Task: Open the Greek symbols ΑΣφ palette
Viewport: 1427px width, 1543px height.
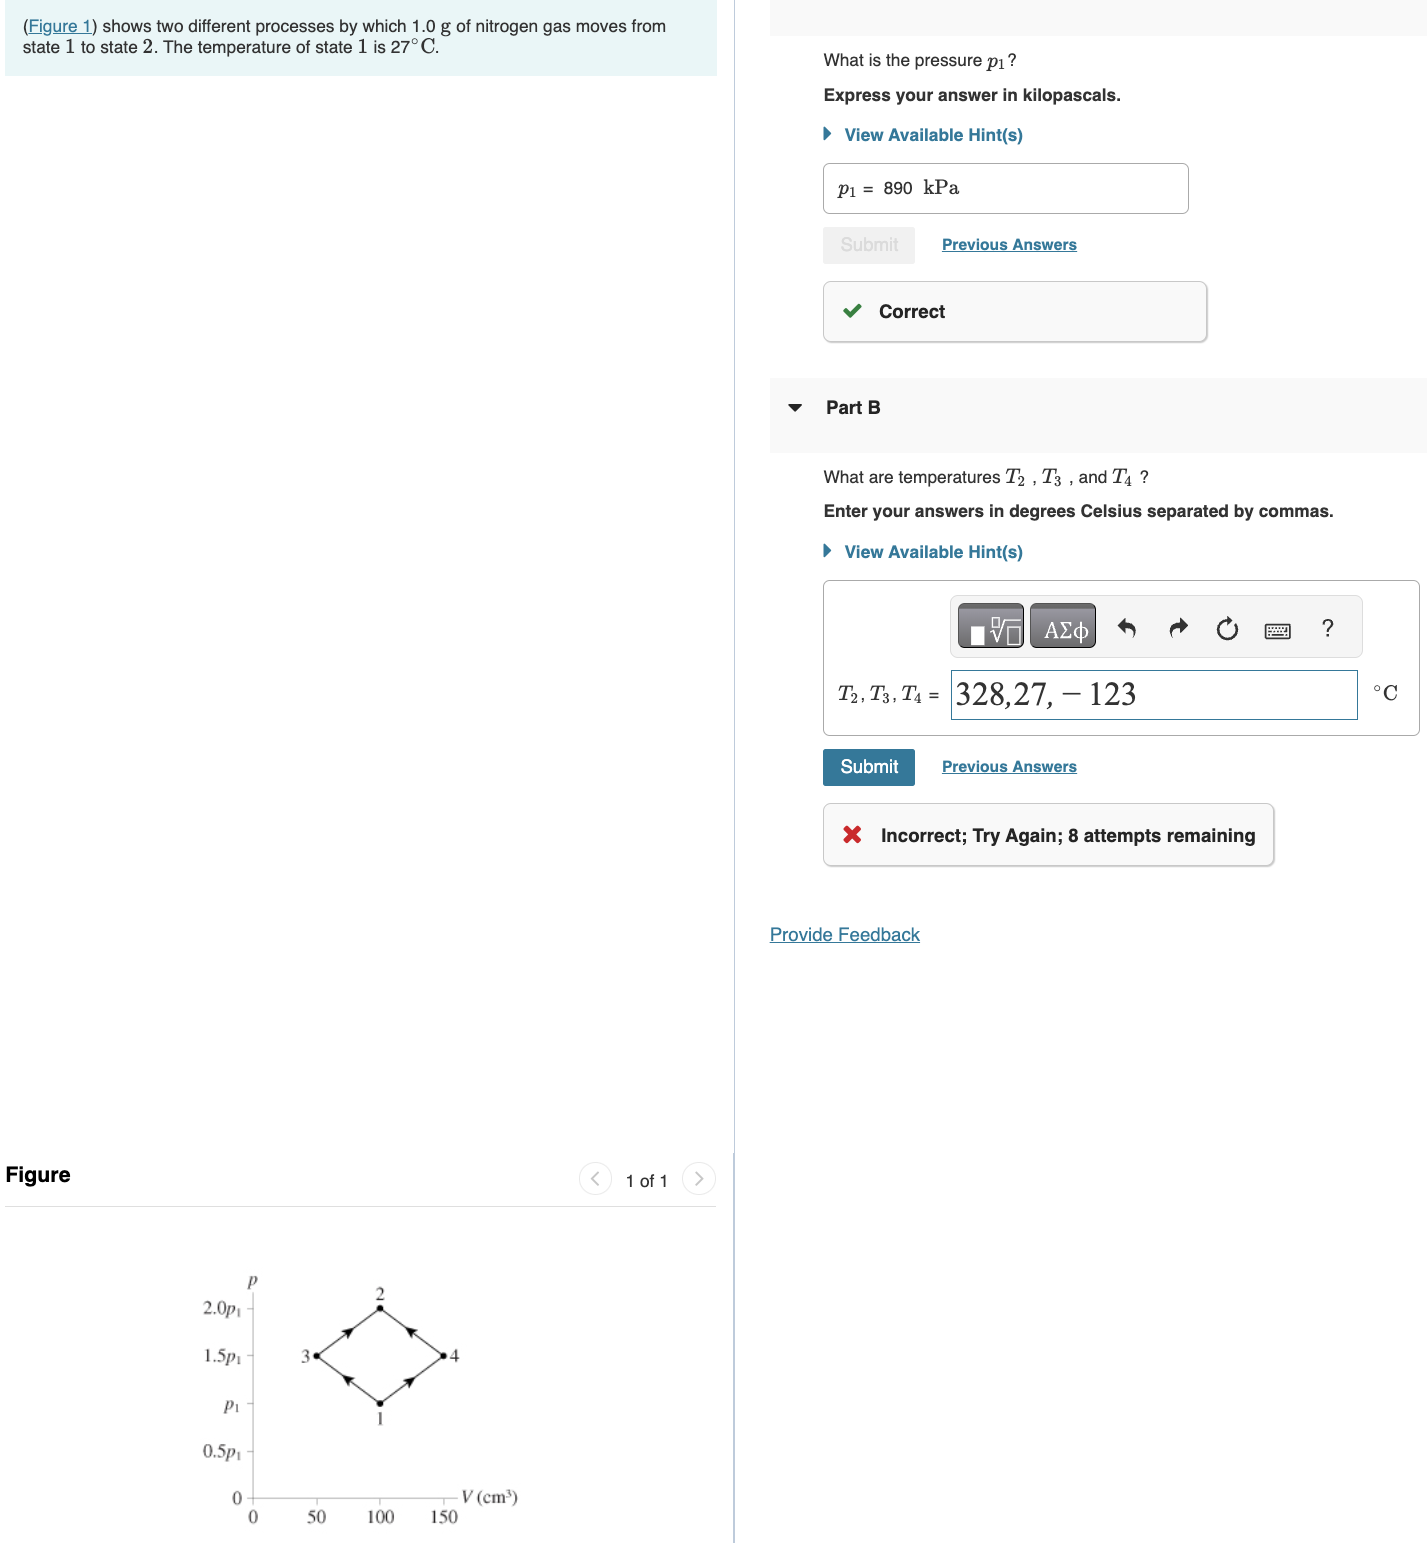Action: [x=1061, y=627]
